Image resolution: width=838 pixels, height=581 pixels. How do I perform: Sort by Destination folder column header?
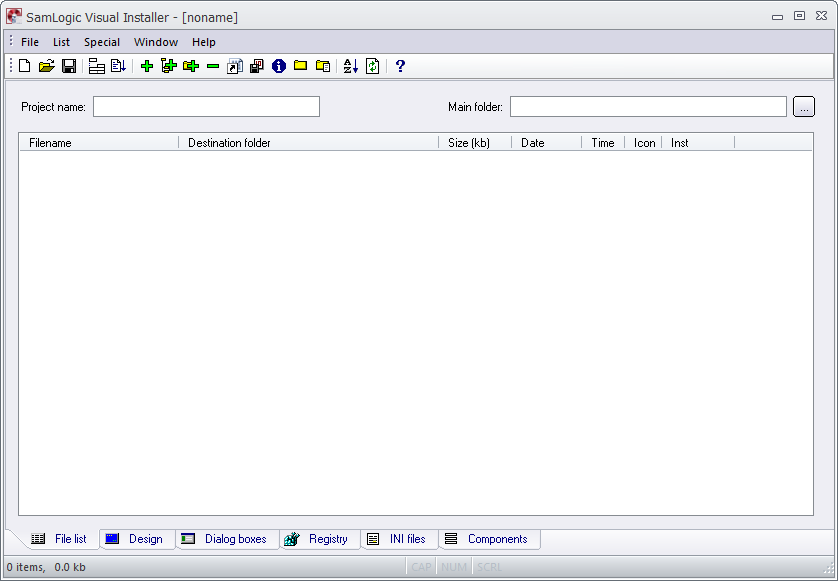click(308, 143)
